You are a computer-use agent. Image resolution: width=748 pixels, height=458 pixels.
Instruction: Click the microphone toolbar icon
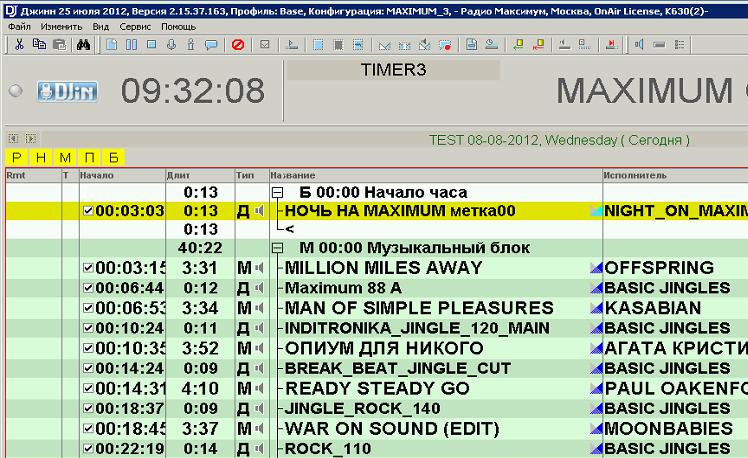pos(171,45)
